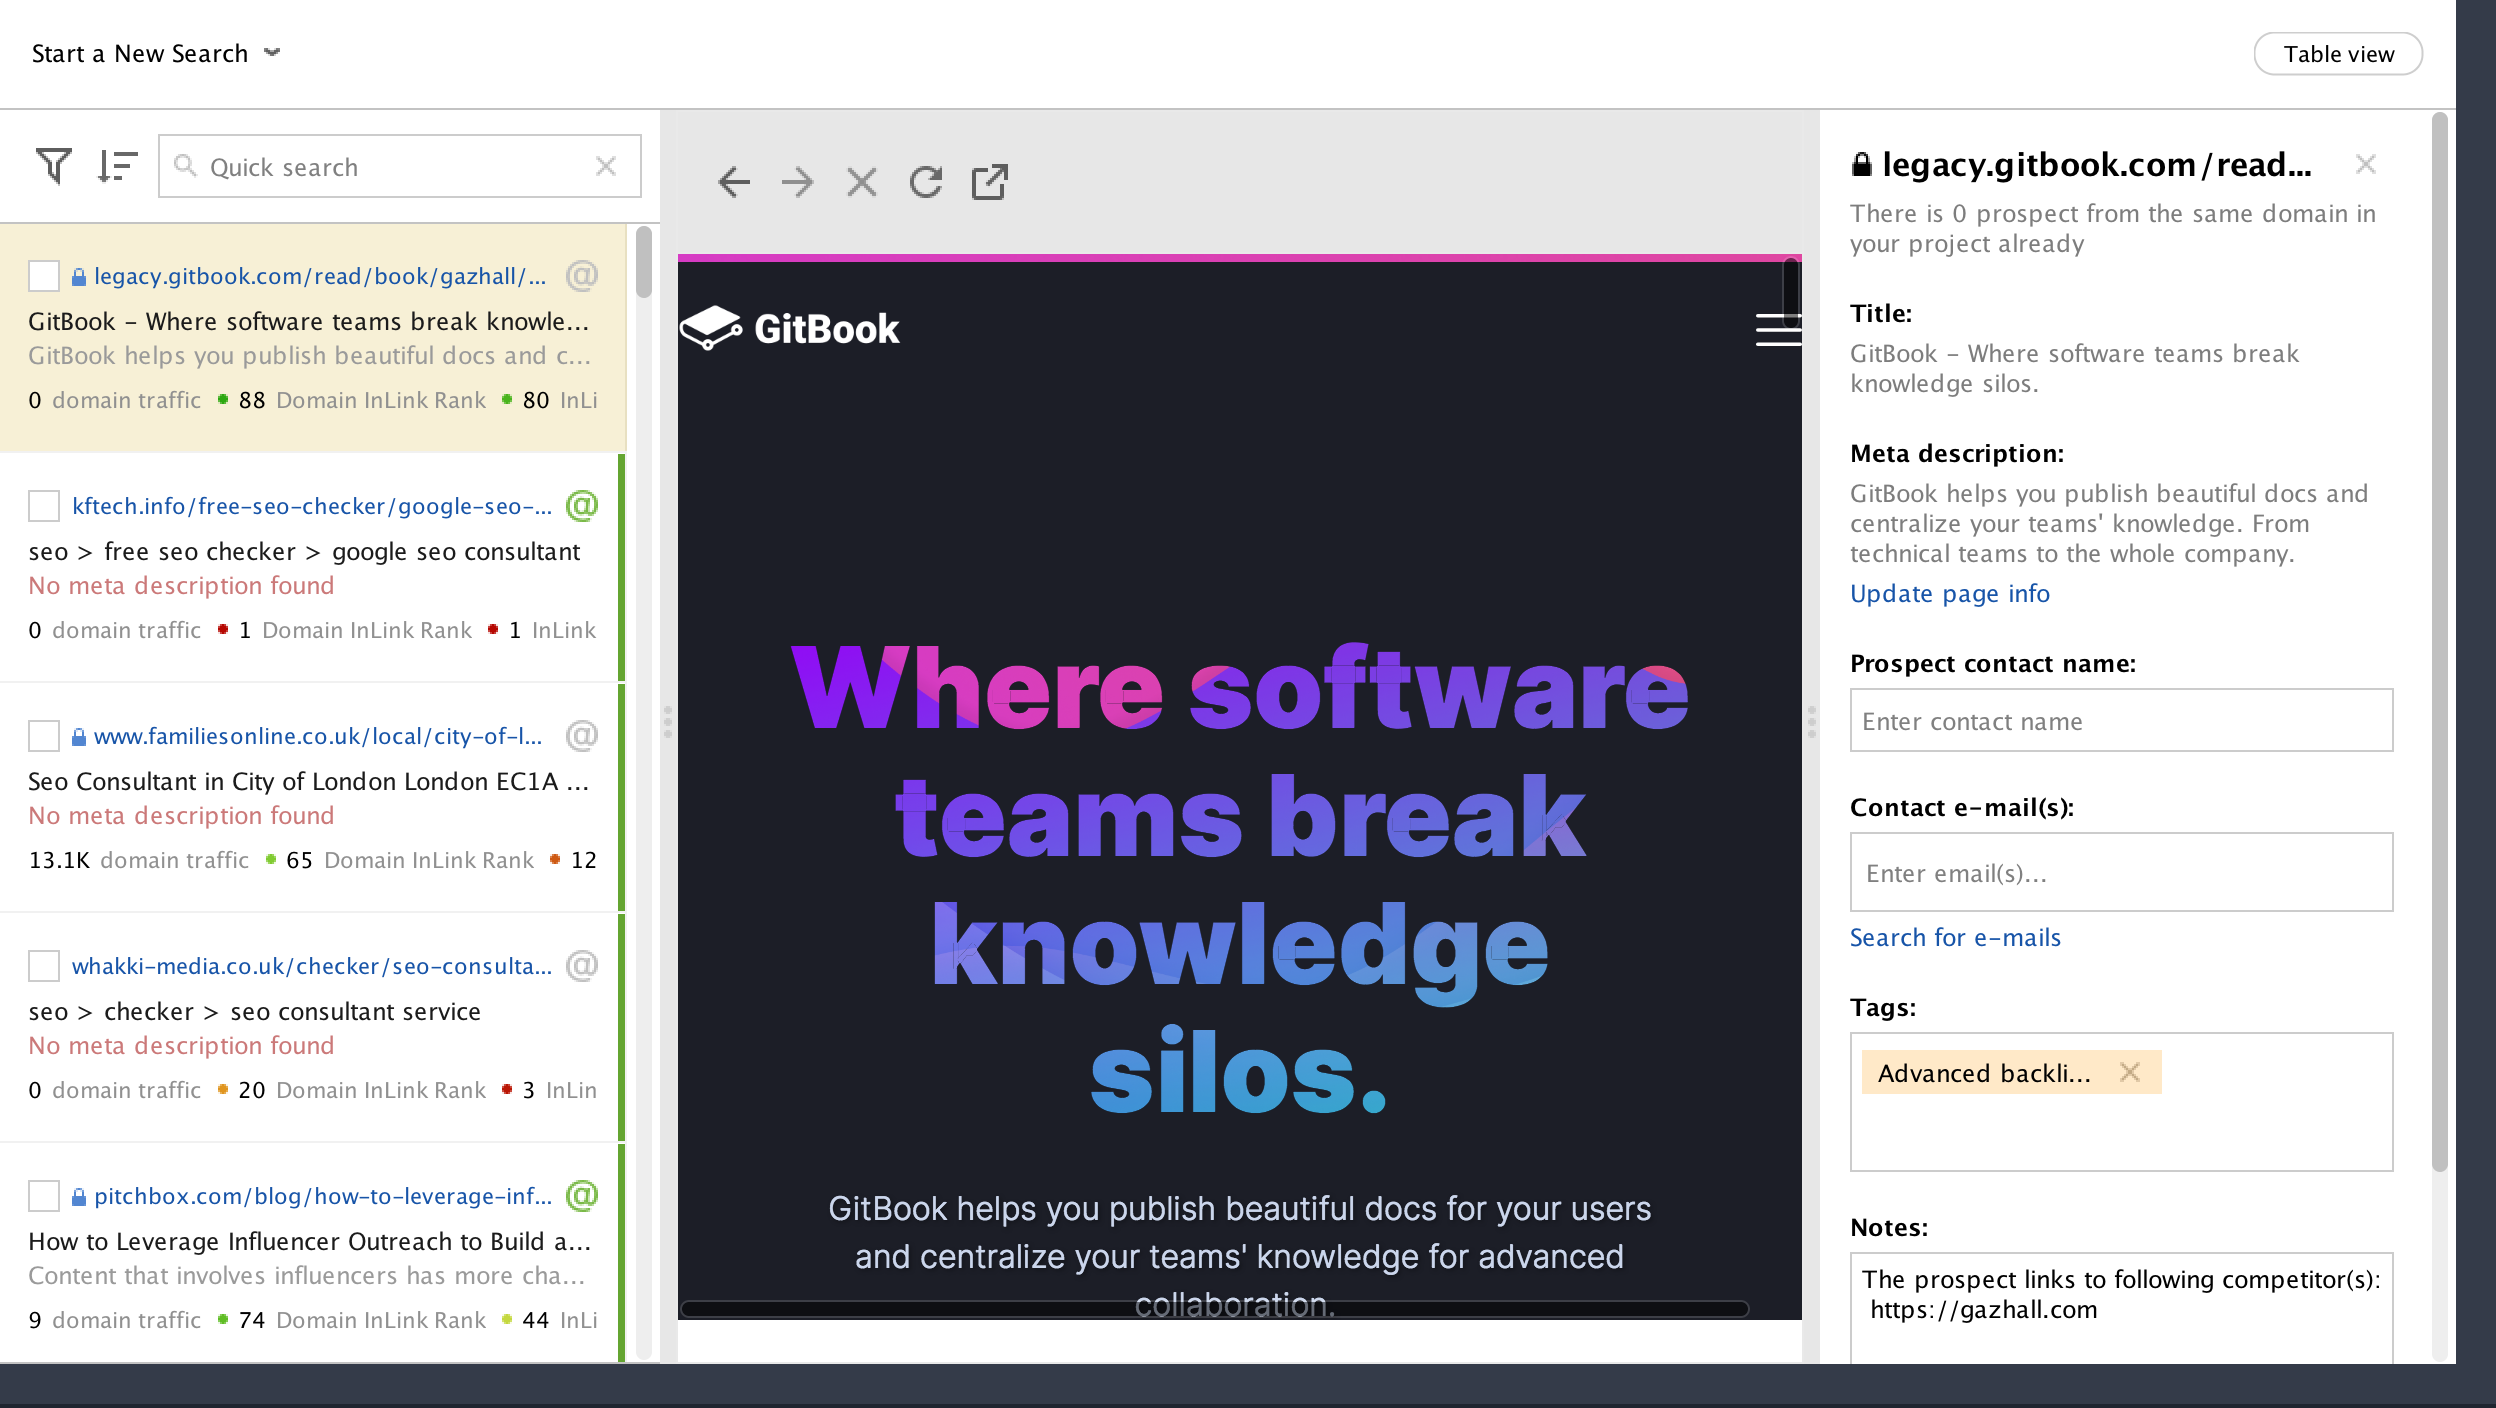This screenshot has height=1408, width=2496.
Task: Go forward in the preview browser
Action: (x=797, y=182)
